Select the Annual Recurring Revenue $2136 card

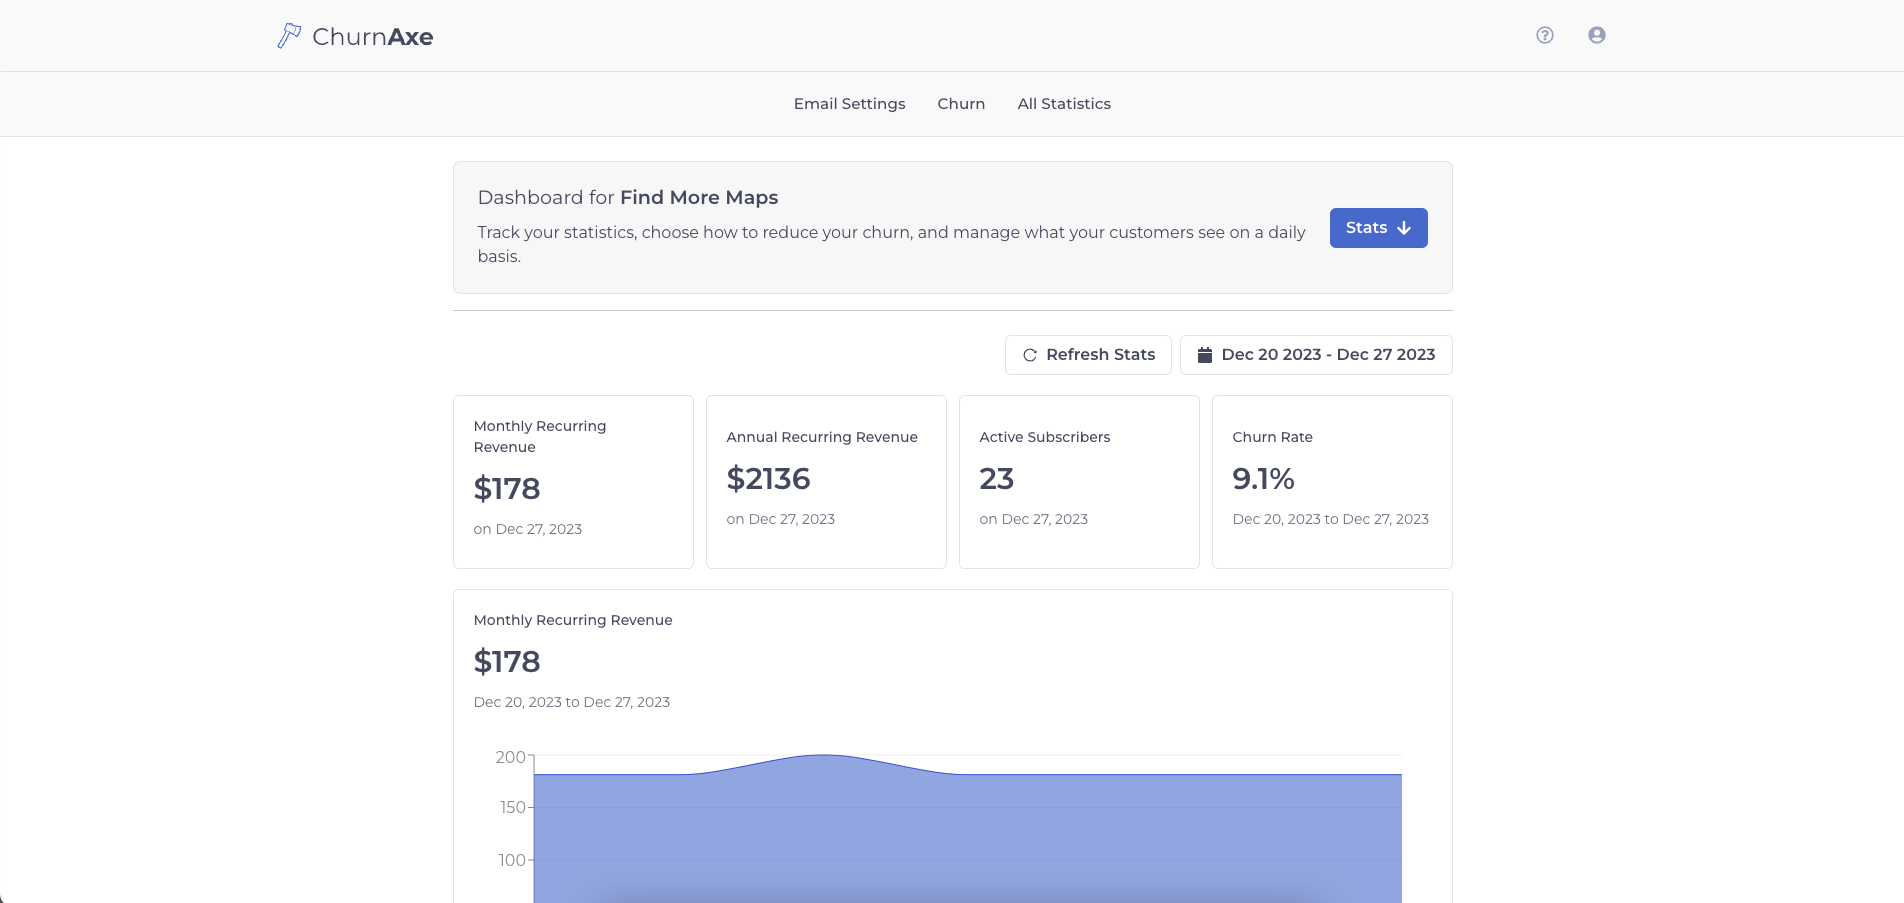[x=826, y=482]
